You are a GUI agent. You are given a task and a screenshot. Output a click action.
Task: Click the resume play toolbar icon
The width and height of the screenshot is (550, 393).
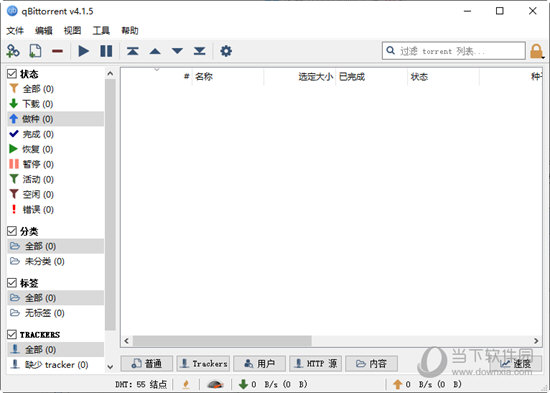[x=83, y=51]
